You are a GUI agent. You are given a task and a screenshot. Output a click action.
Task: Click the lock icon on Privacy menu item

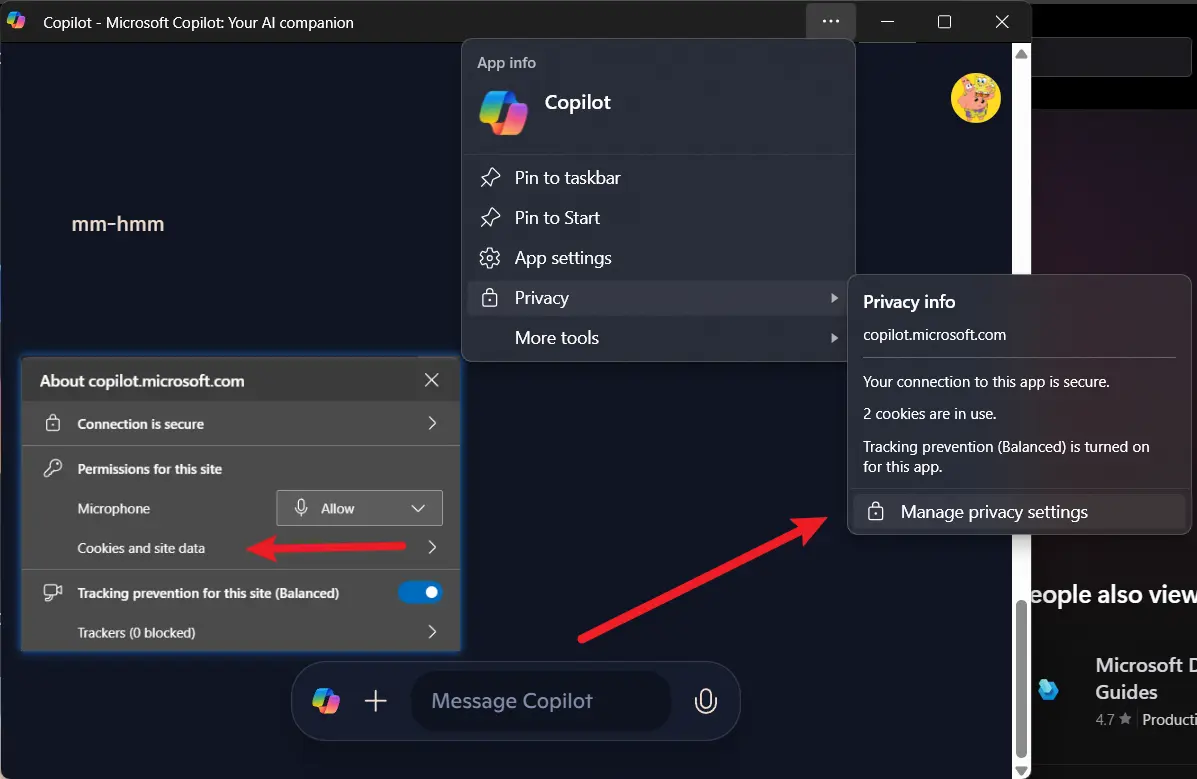(x=489, y=298)
